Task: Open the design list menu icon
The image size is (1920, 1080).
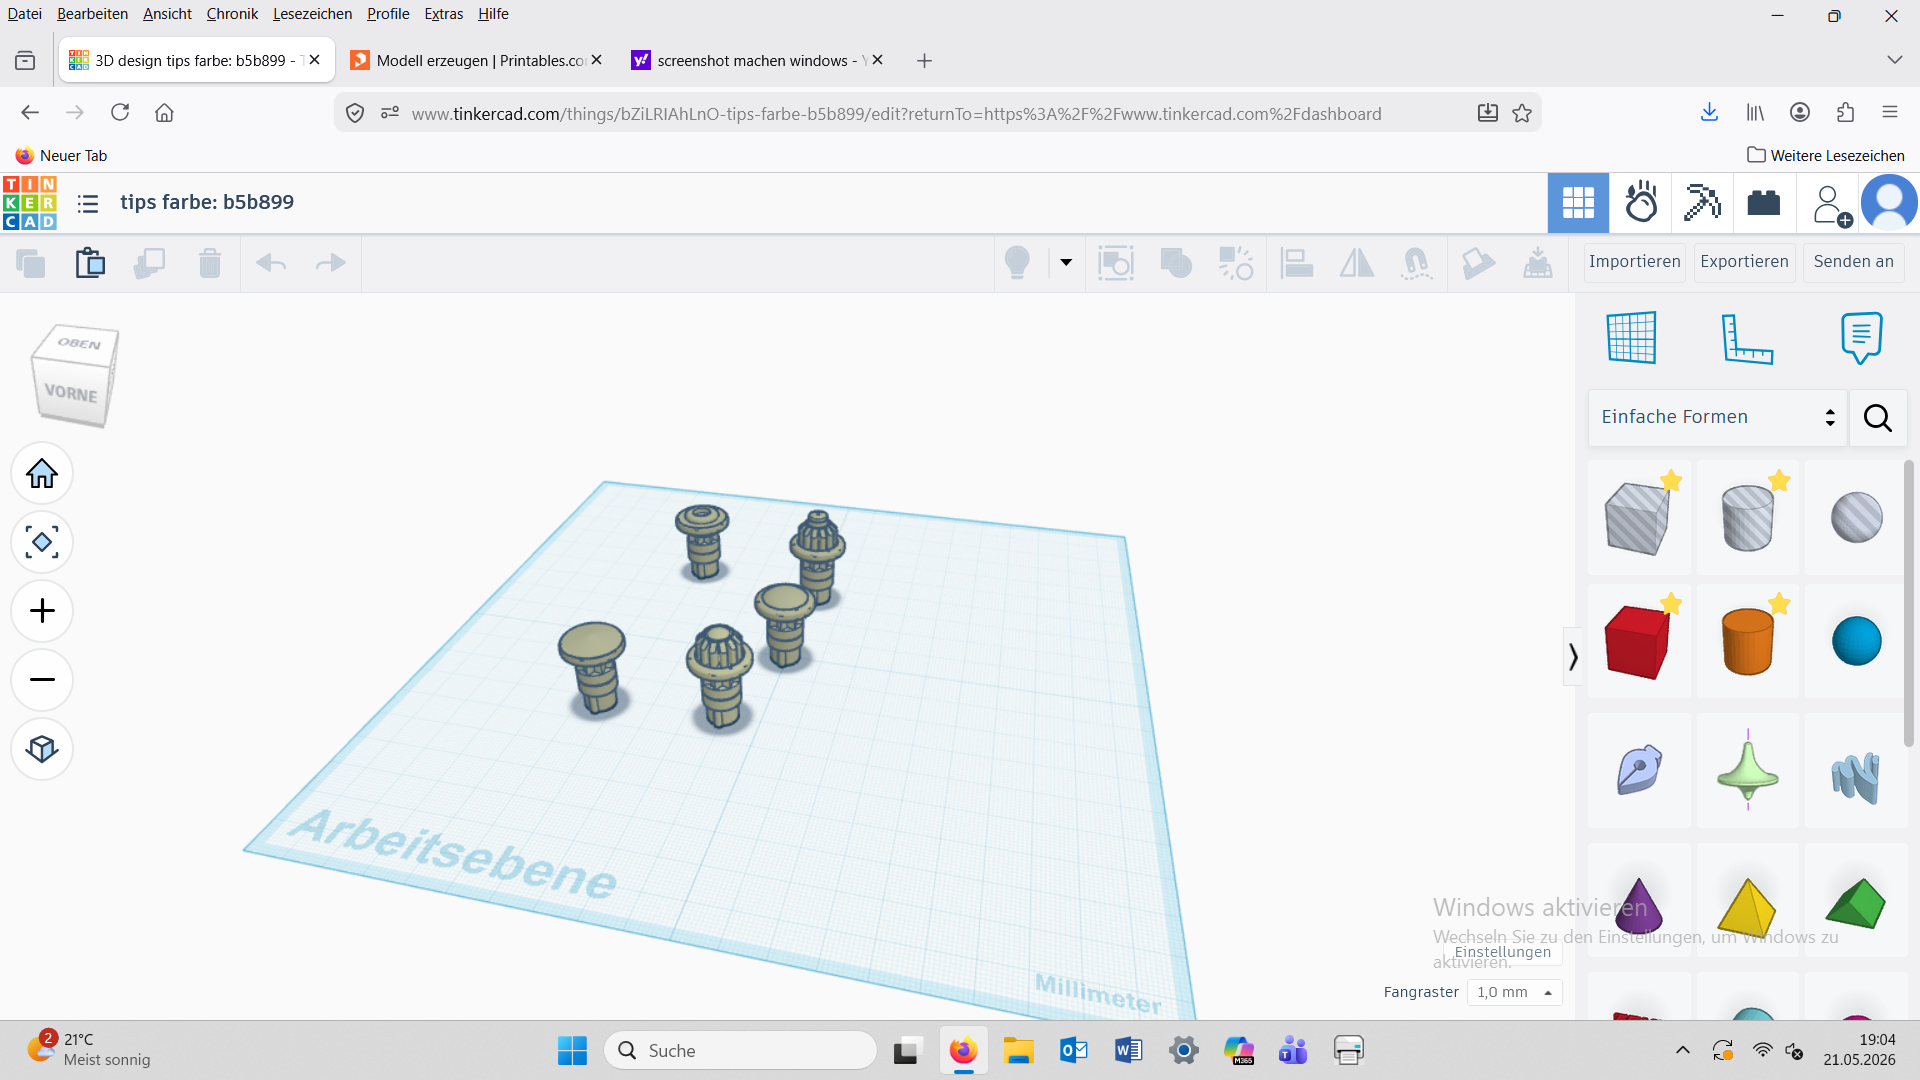Action: (88, 203)
